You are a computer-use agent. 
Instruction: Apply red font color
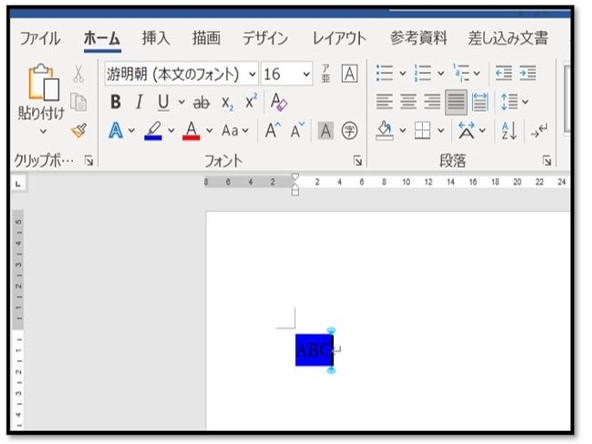pos(191,131)
